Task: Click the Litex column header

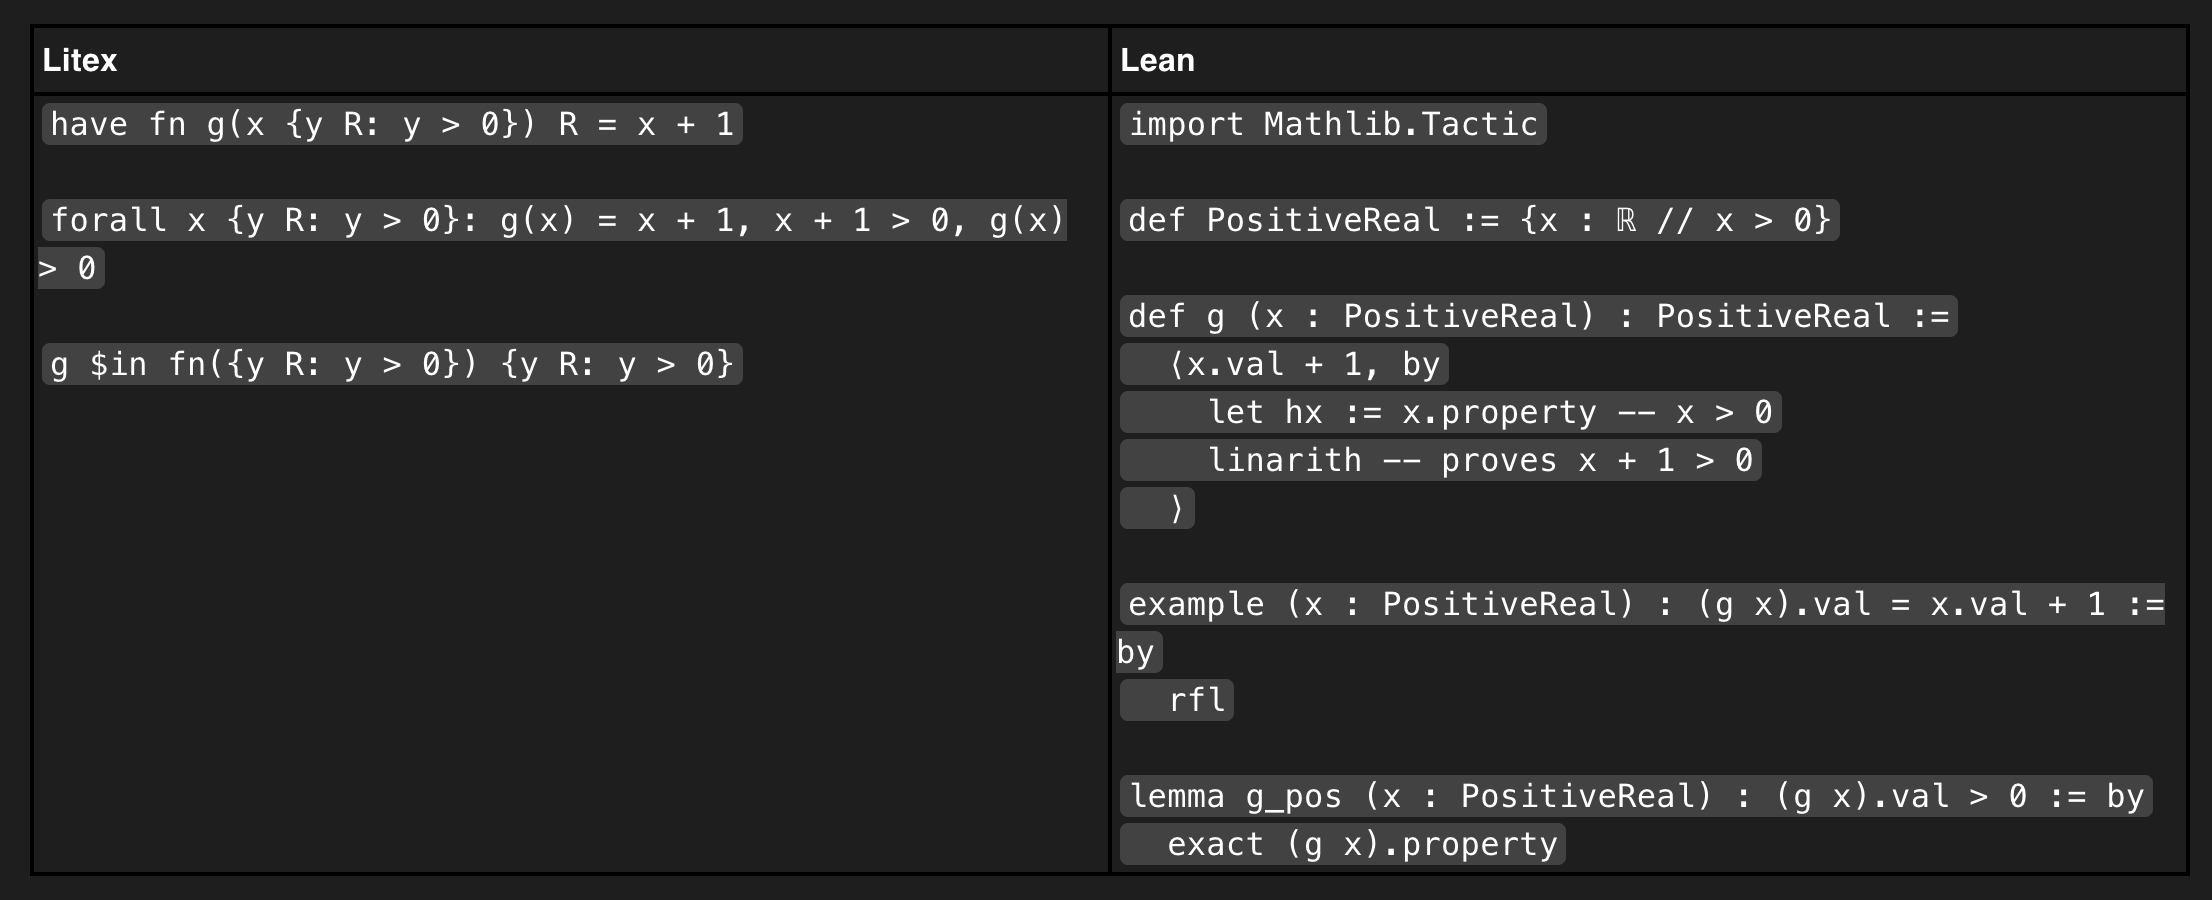Action: coord(80,60)
